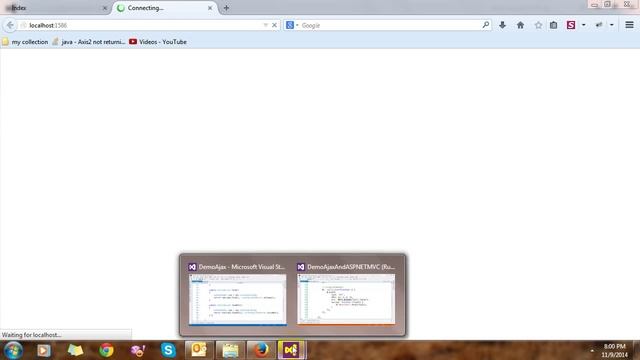Open the green notes taskbar icon
Screen dimensions: 640x360
pos(75,350)
